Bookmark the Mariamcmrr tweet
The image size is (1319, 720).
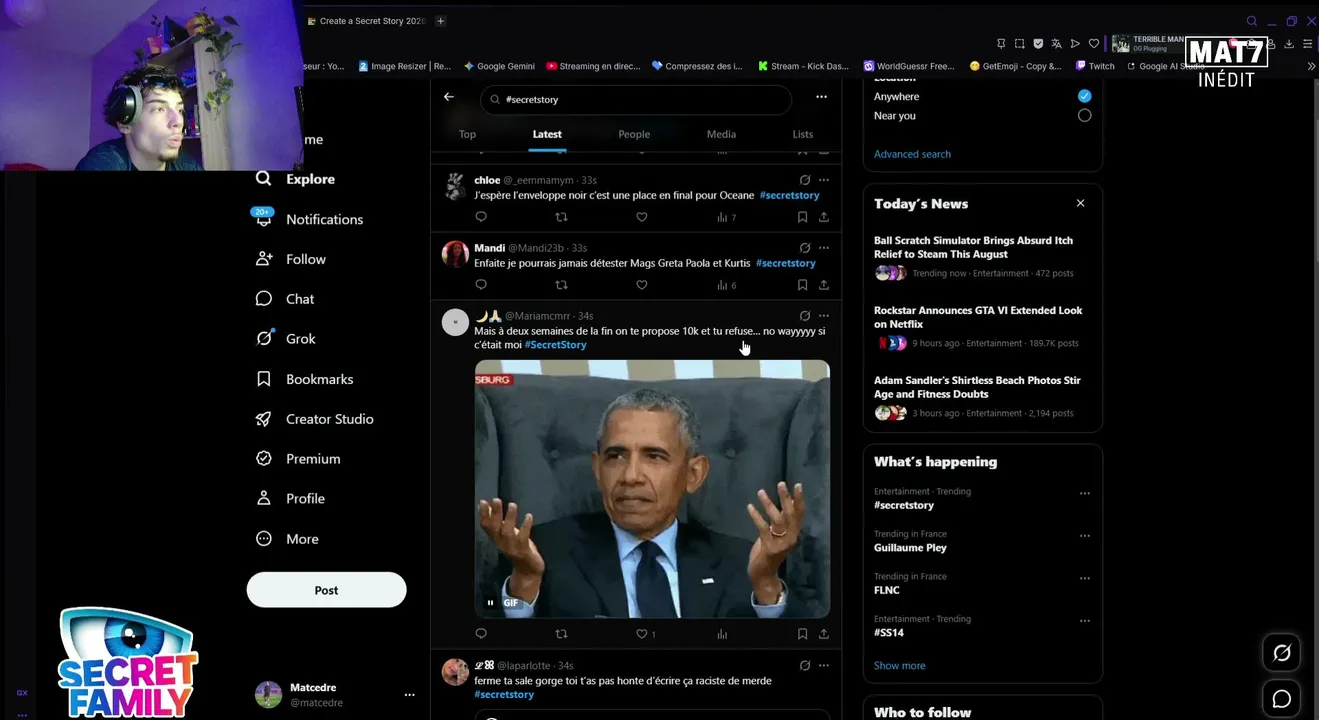(802, 634)
